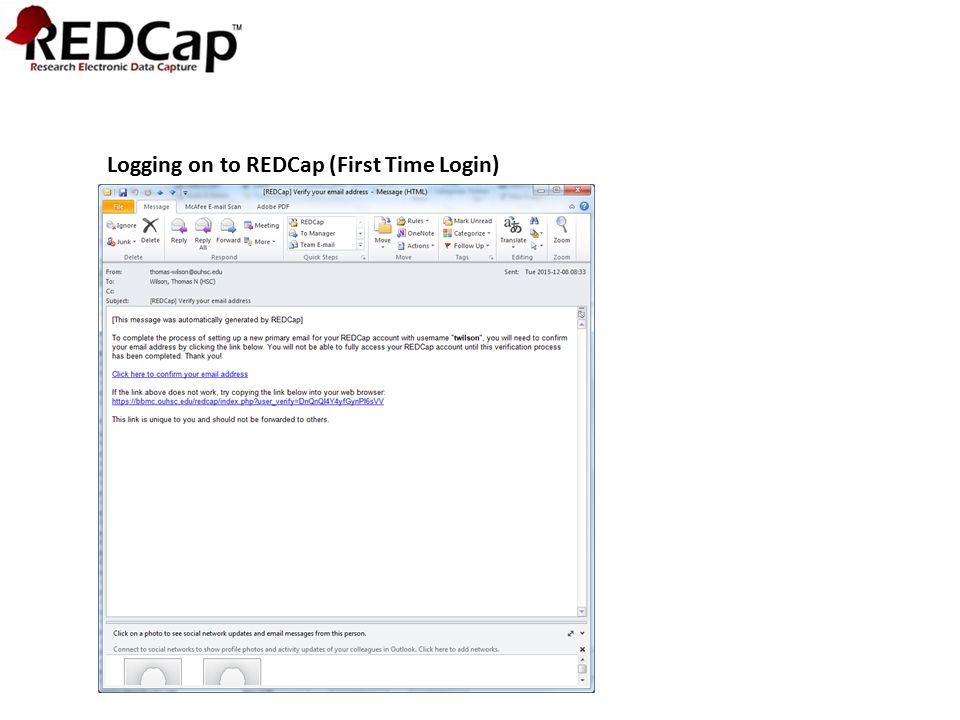
Task: Click the Outlook Help question mark icon
Action: (x=584, y=206)
